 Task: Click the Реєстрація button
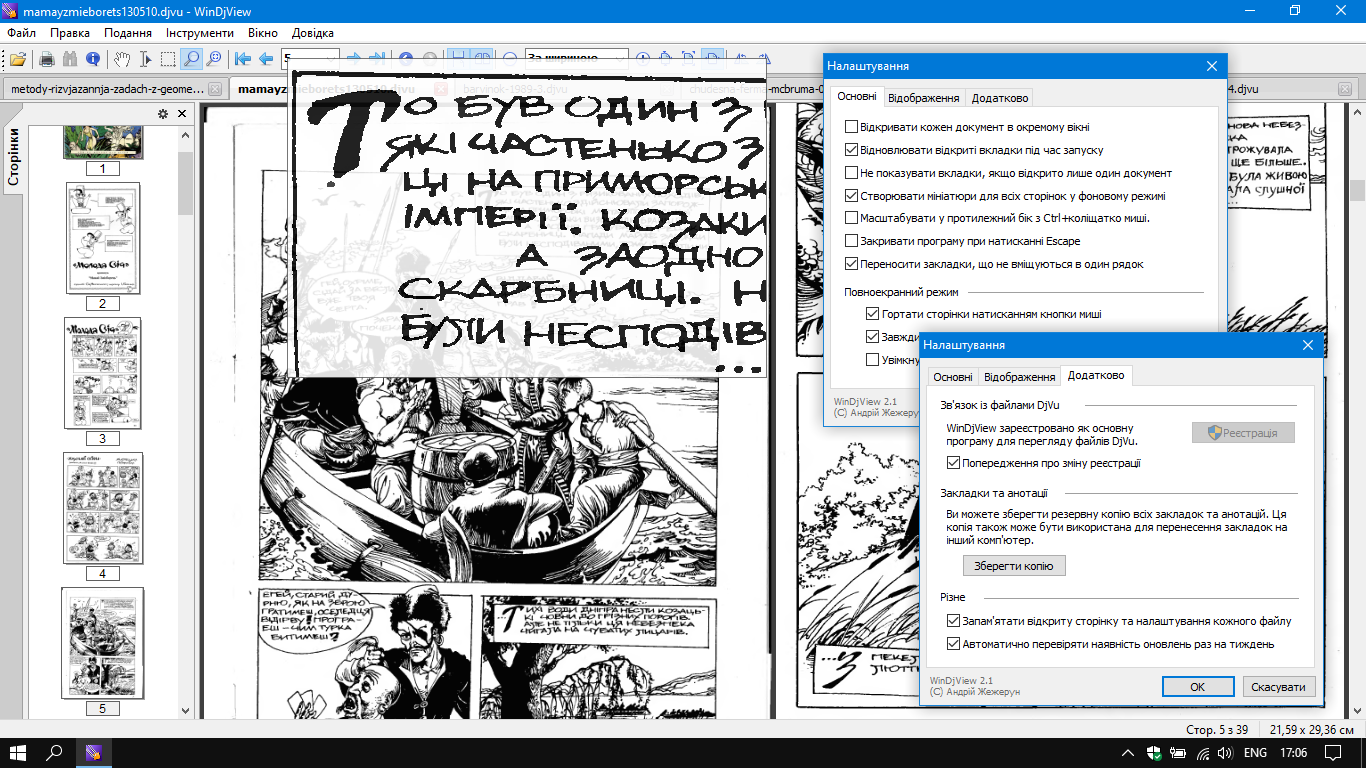coord(1243,433)
